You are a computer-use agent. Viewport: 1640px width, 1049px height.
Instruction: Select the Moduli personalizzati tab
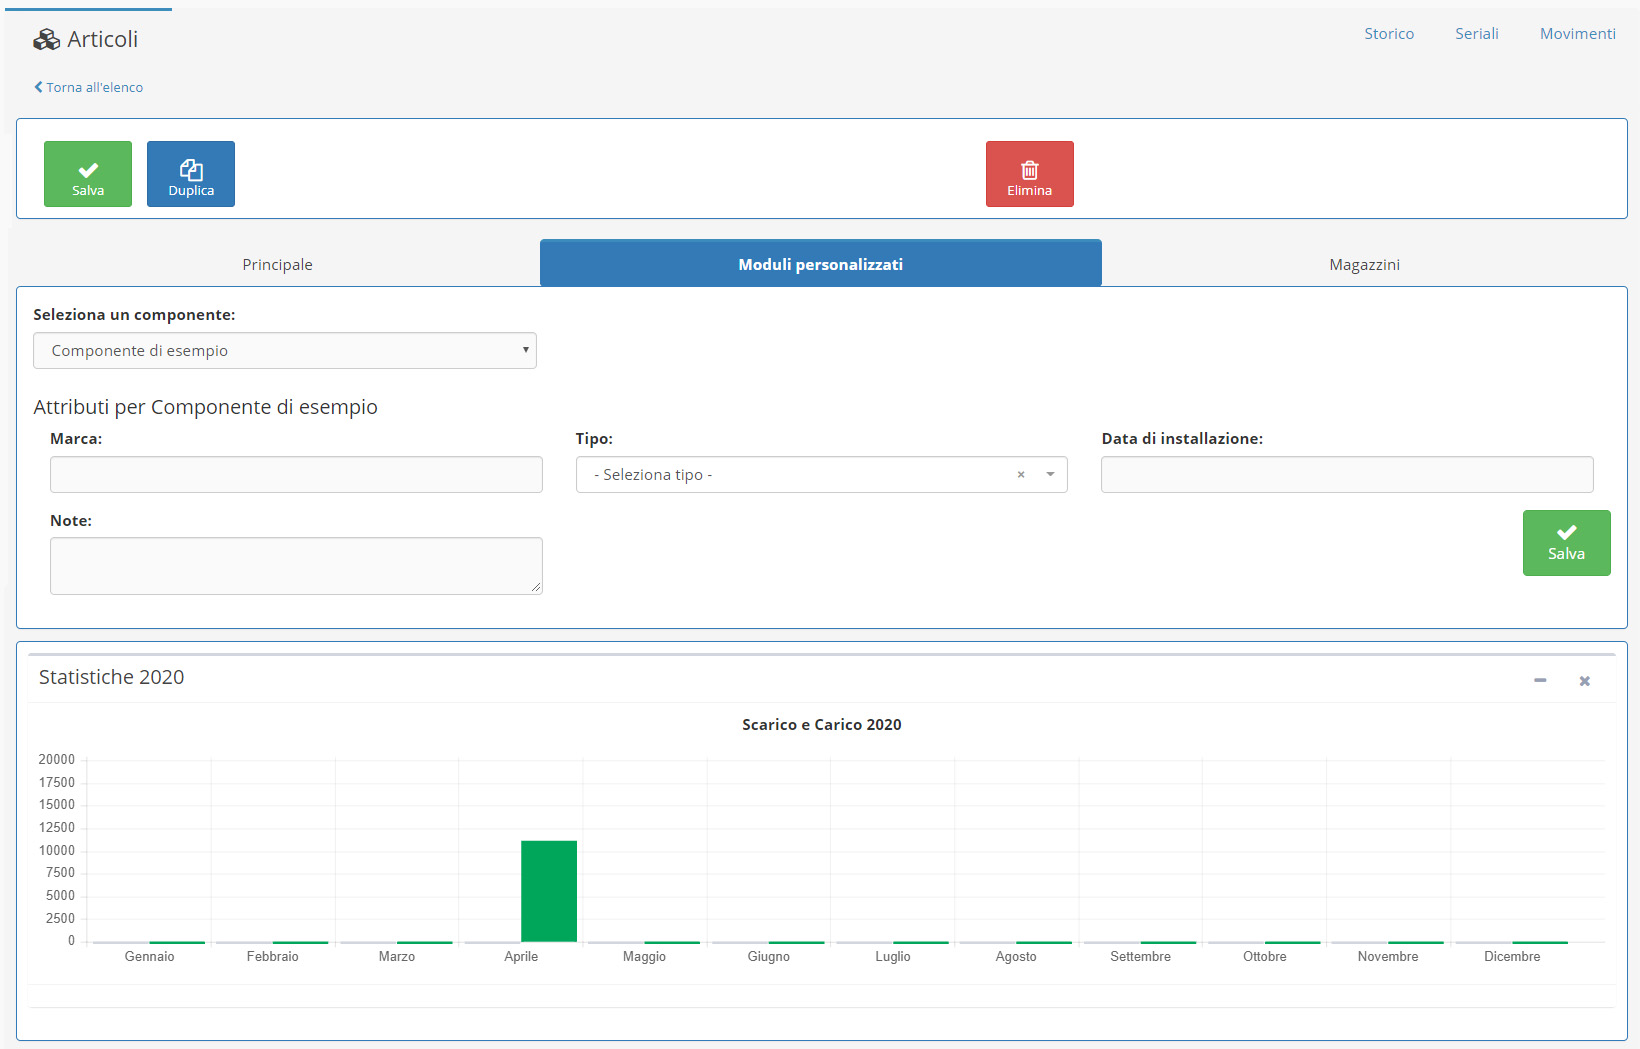820,265
